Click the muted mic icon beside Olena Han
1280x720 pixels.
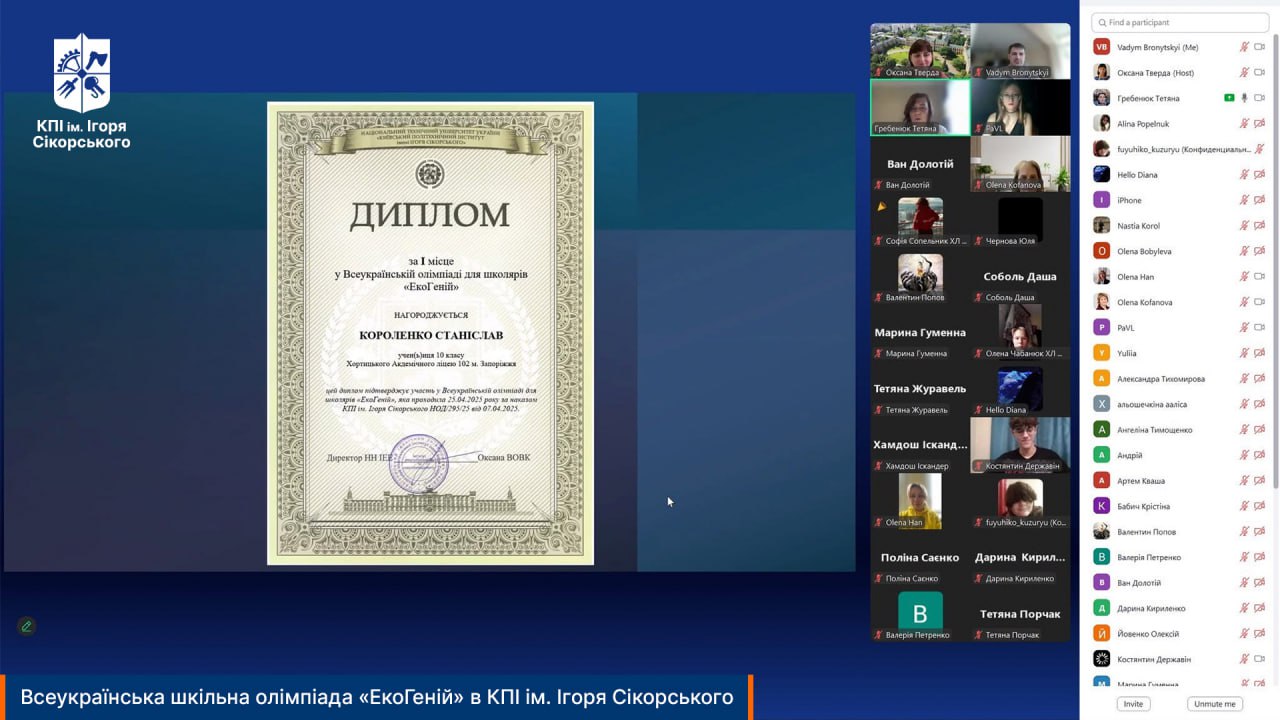[1245, 277]
